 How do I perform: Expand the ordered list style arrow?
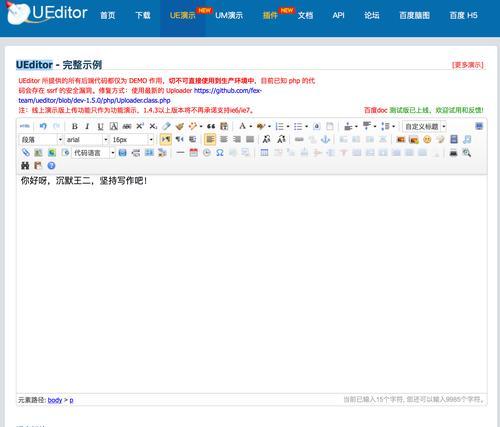point(288,126)
